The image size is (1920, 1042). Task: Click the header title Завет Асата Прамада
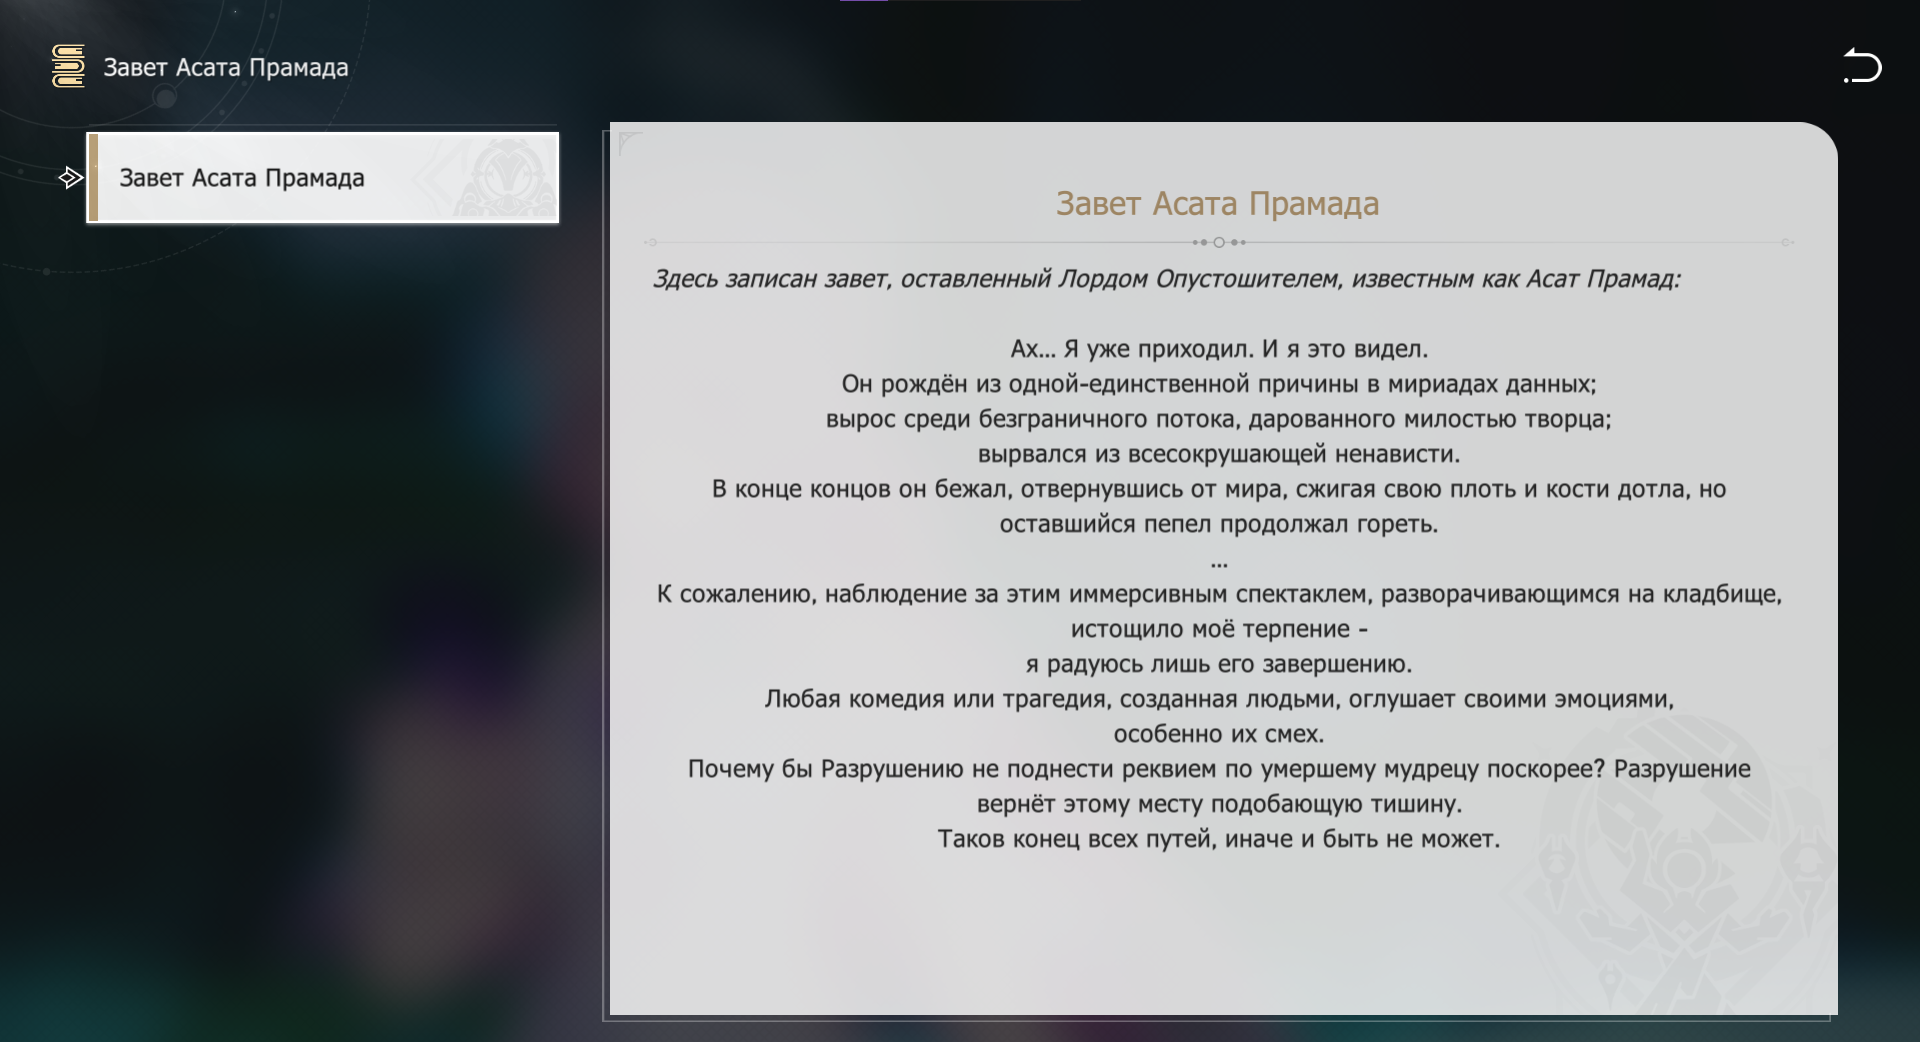pos(226,67)
